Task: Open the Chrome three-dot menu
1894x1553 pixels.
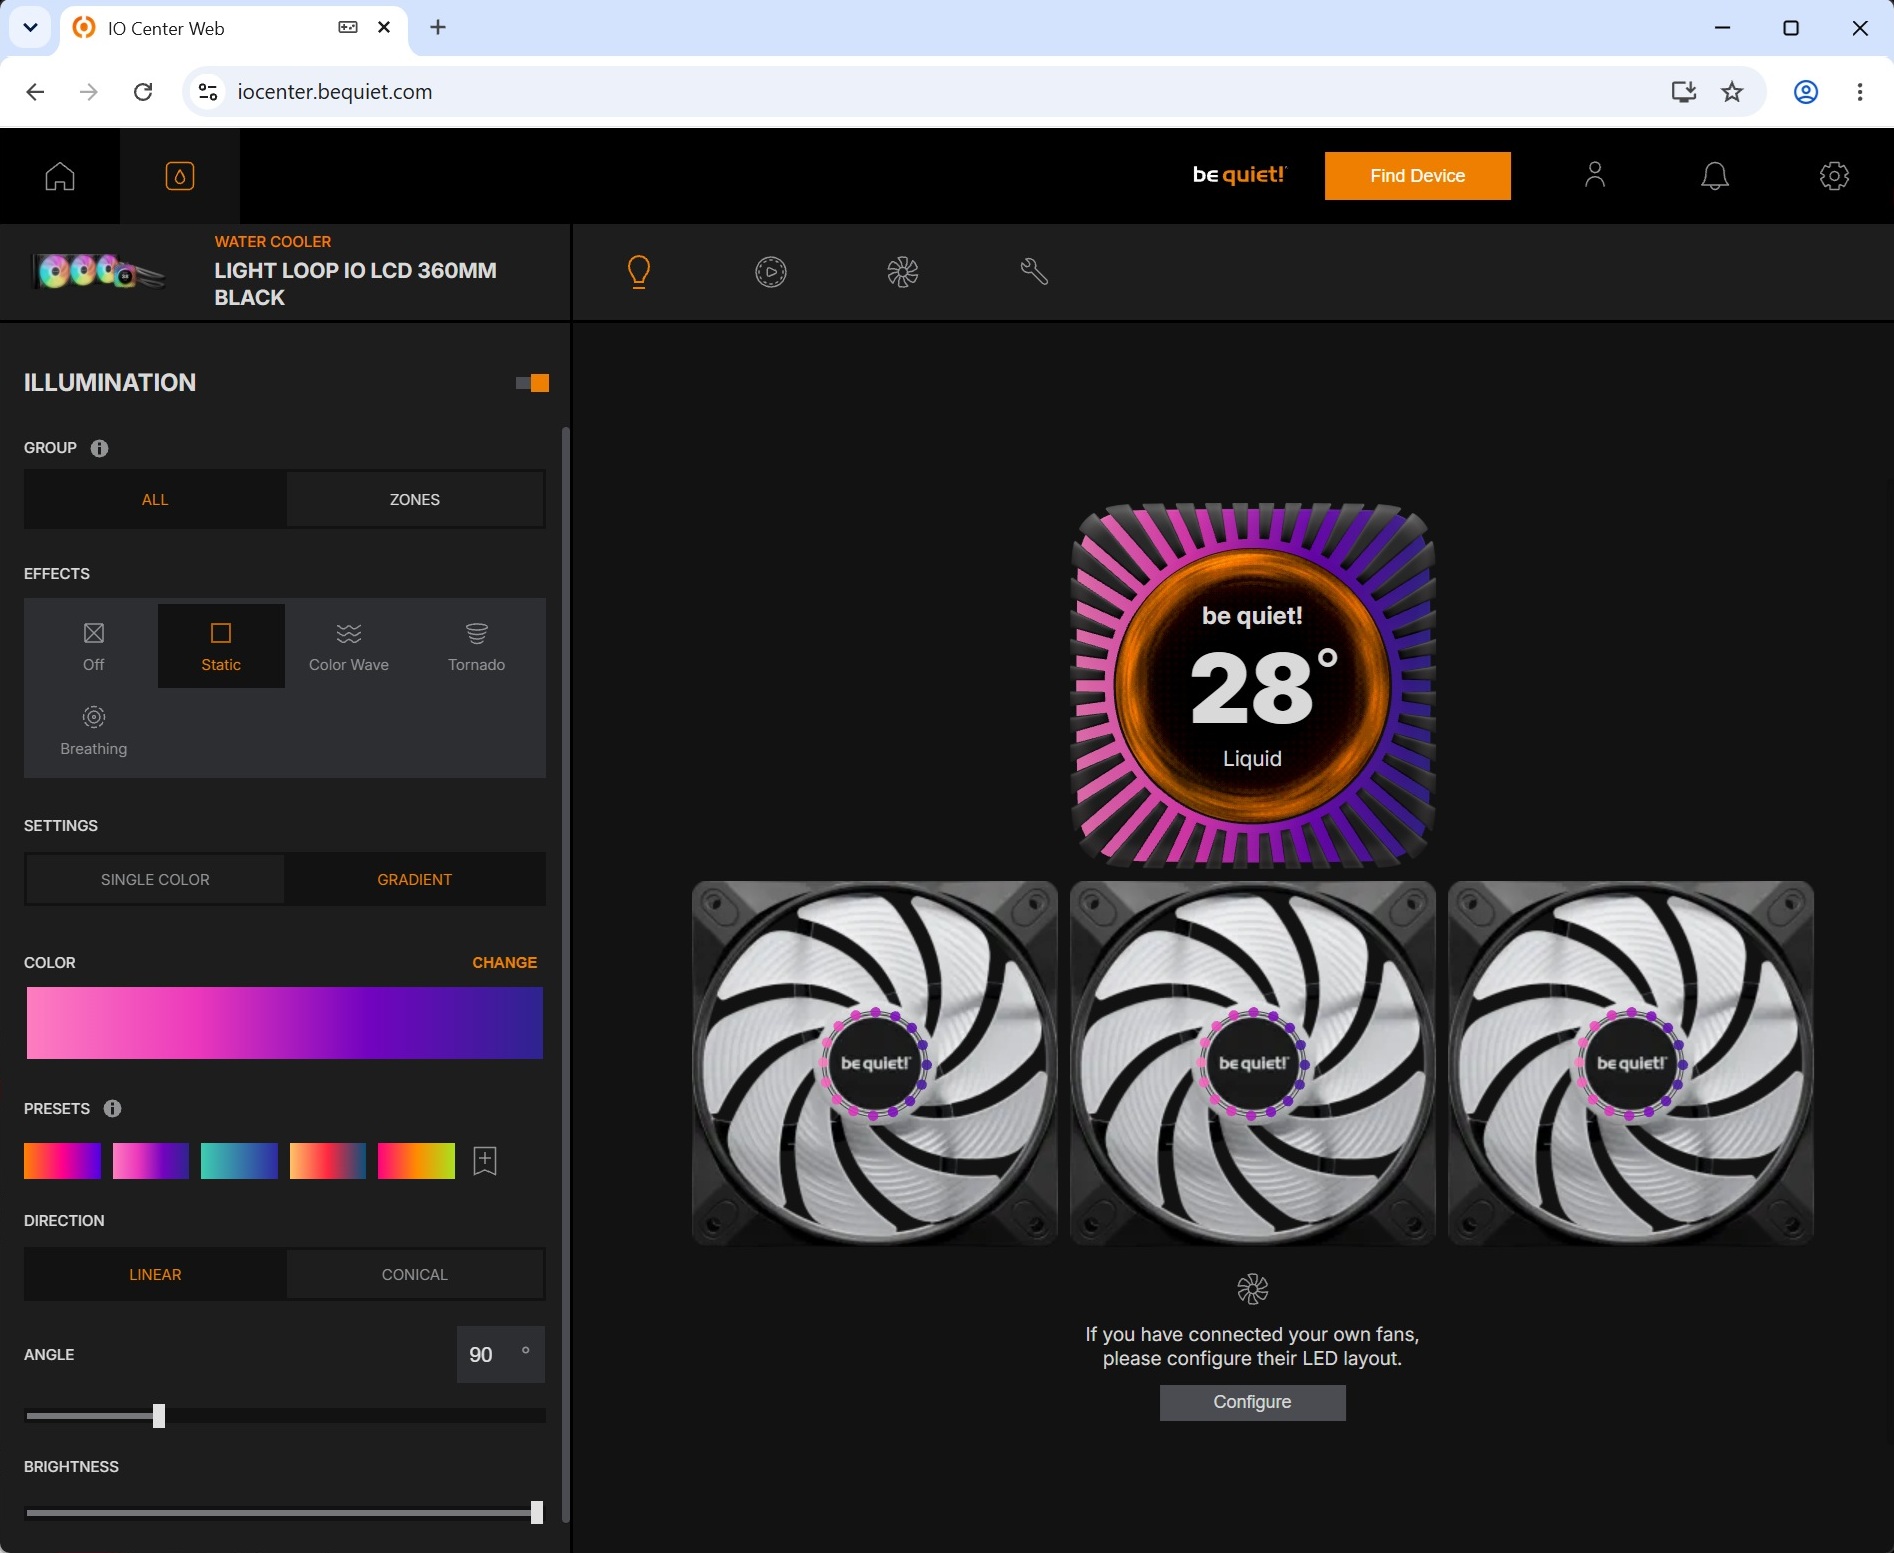Action: pos(1860,92)
